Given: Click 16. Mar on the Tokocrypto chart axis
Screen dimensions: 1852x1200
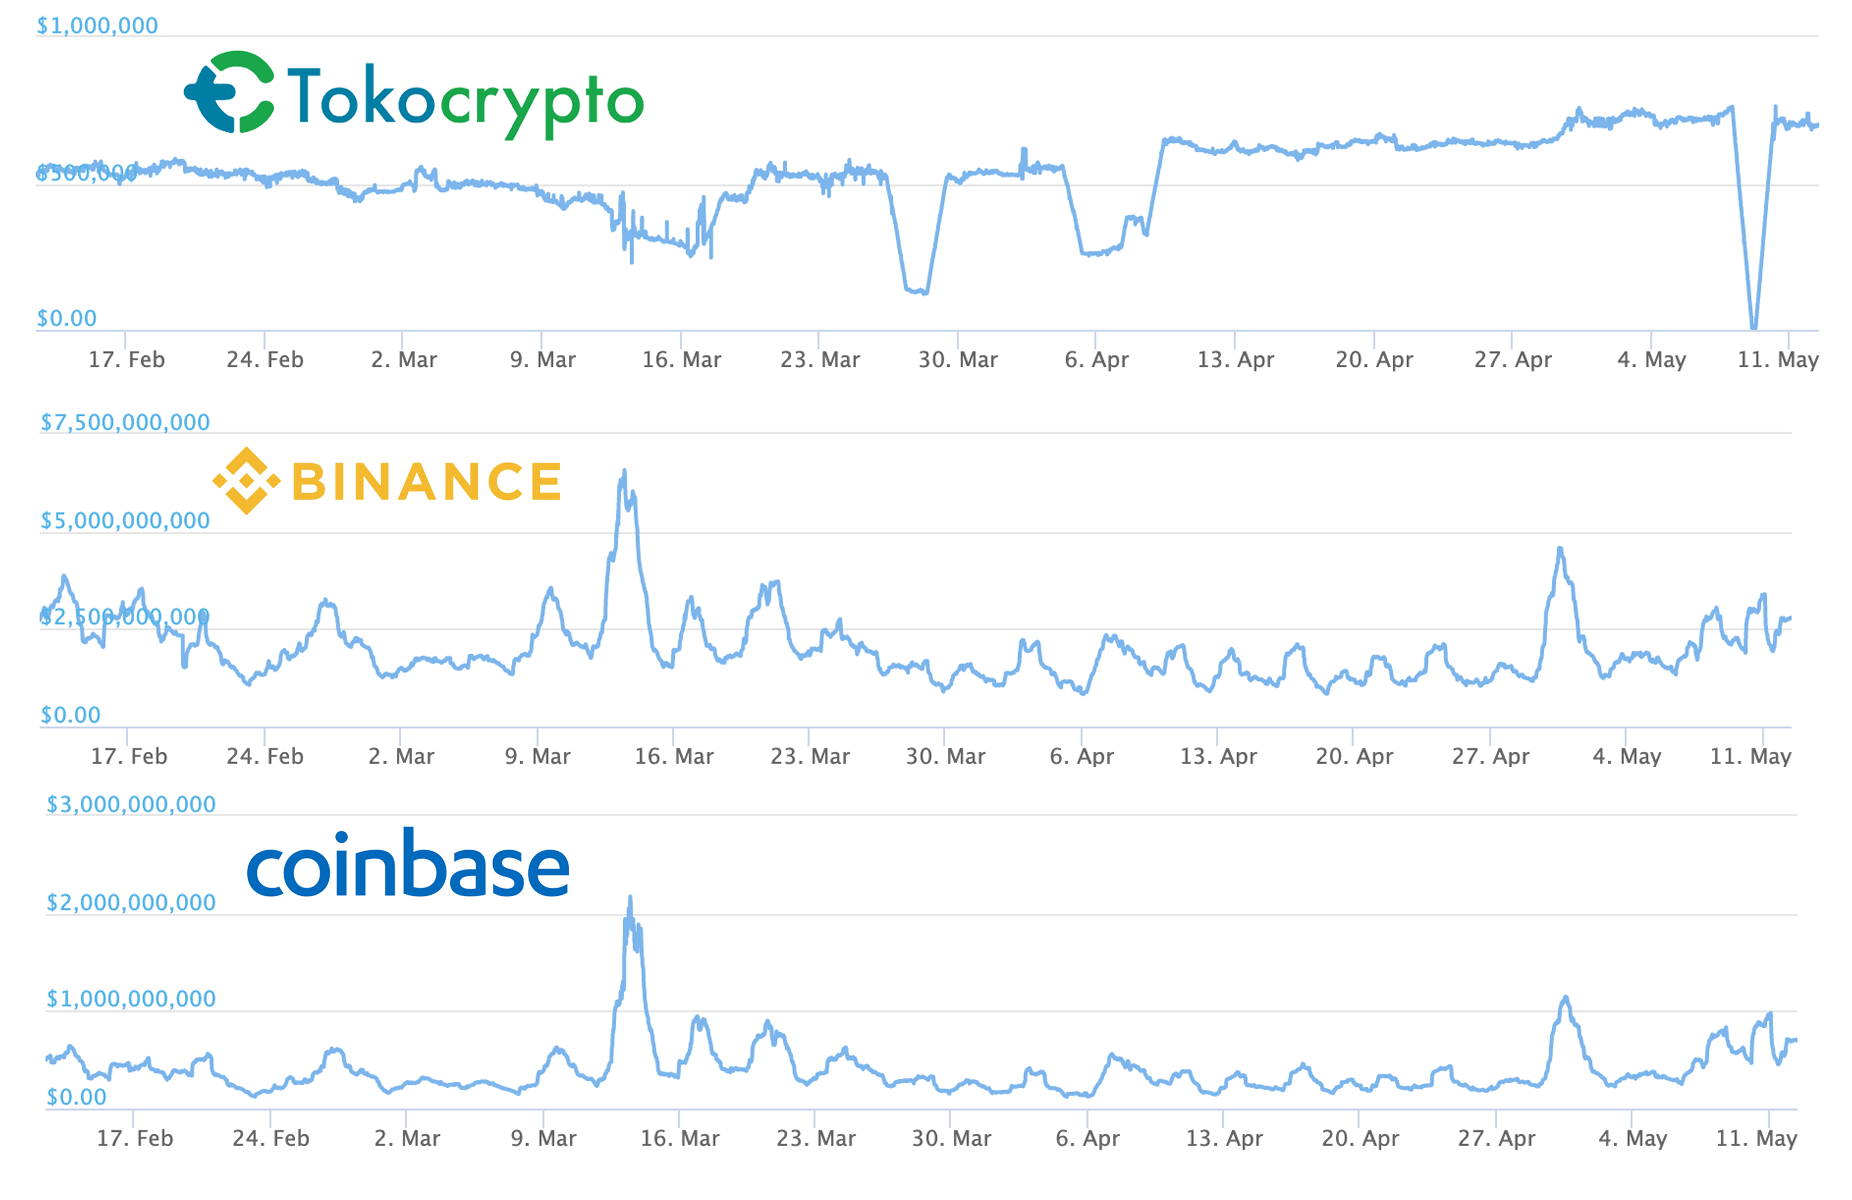Looking at the screenshot, I should point(681,360).
